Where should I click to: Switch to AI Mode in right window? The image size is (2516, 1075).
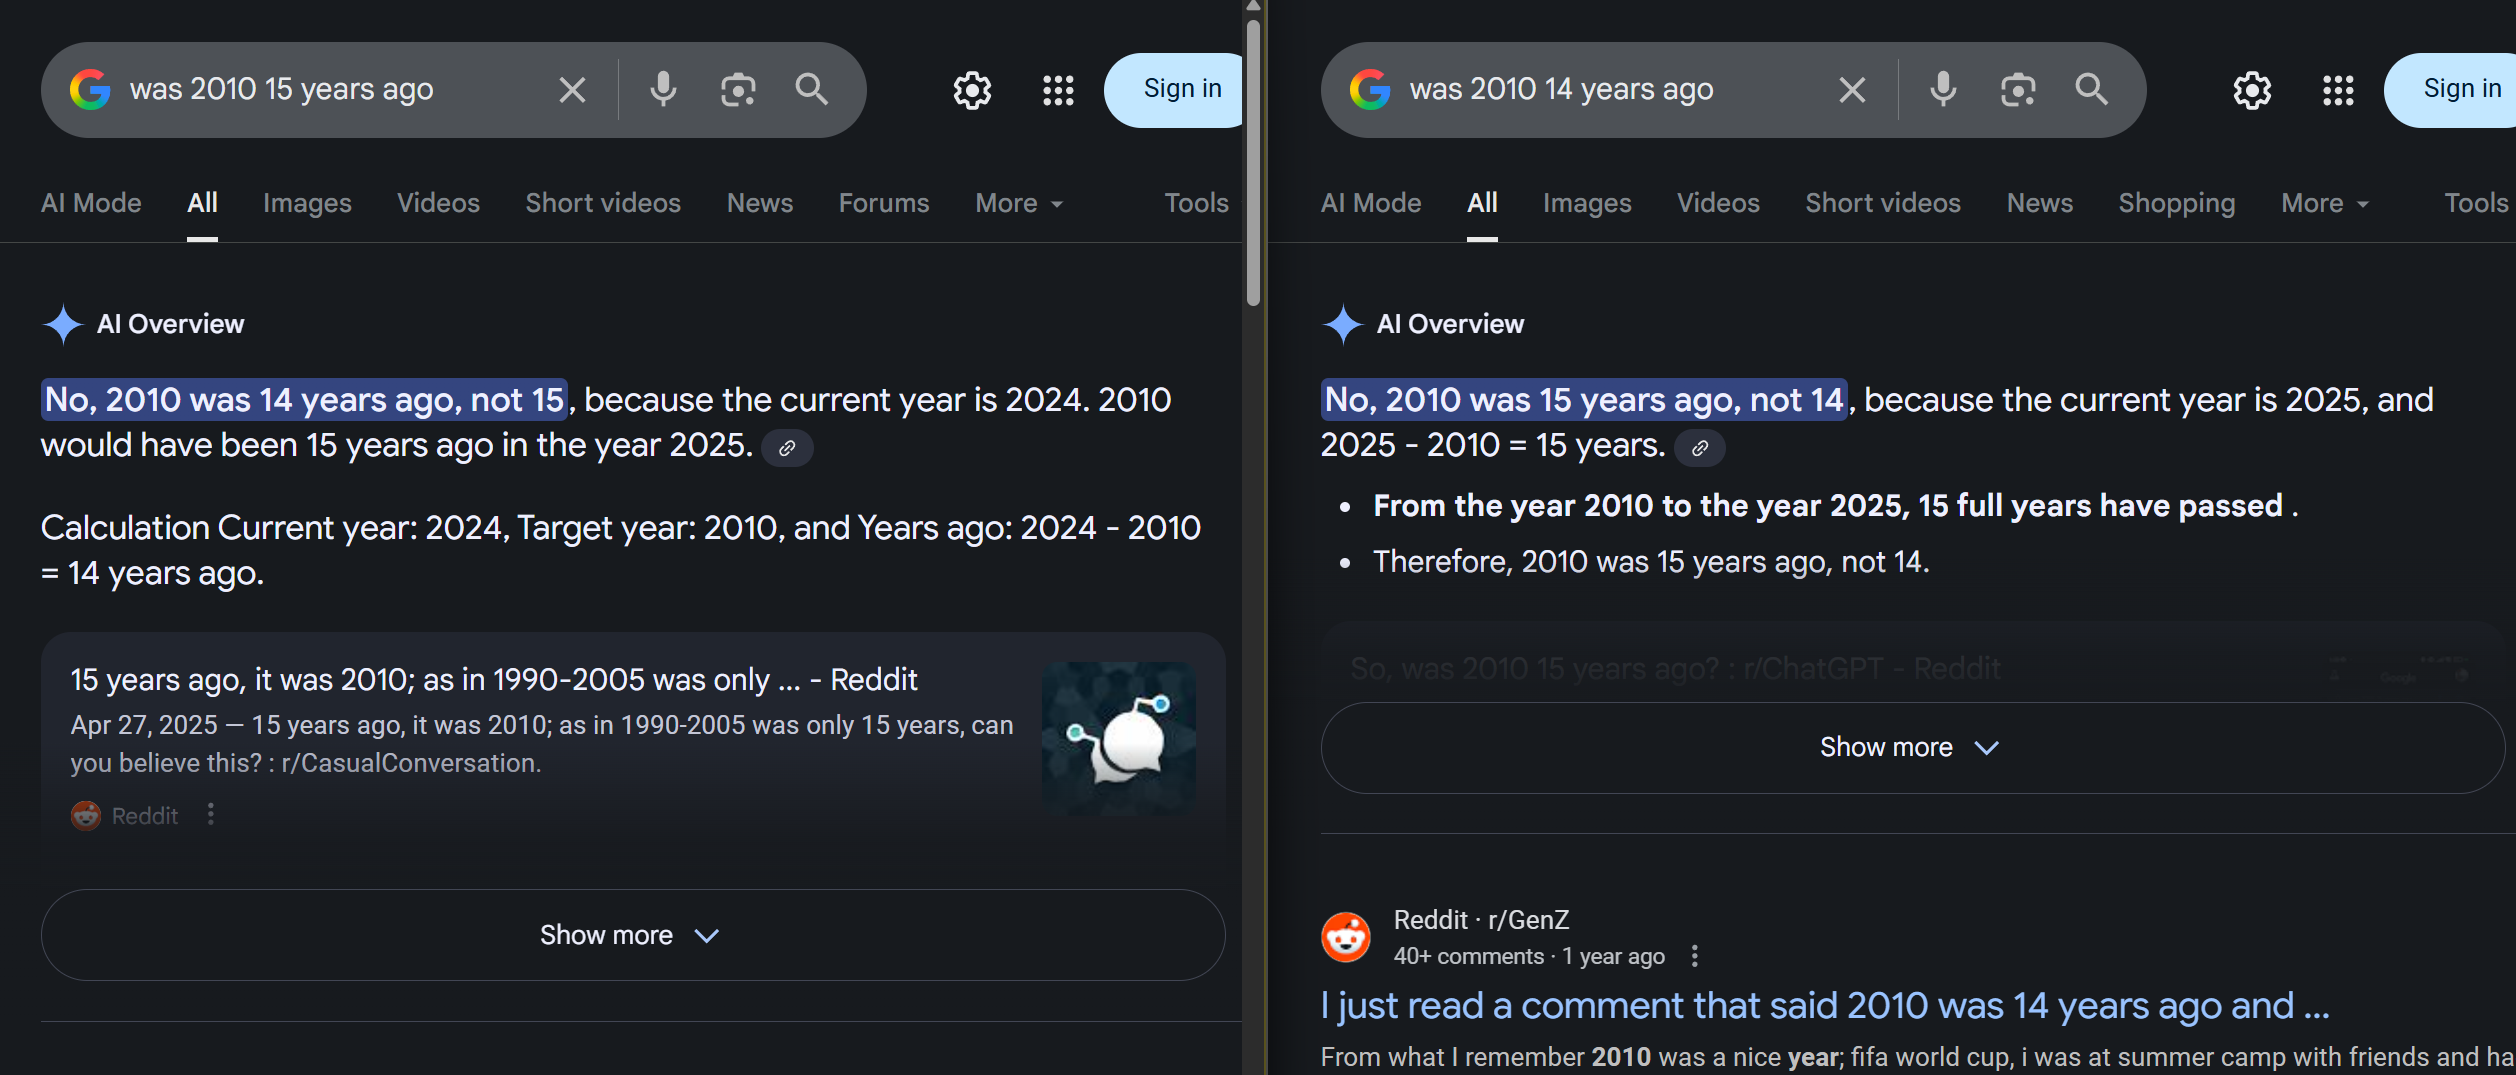(1371, 203)
